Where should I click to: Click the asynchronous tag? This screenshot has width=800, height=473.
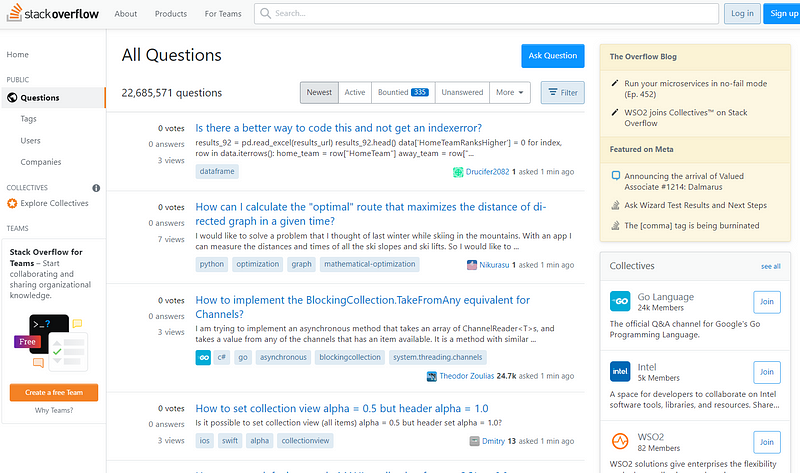click(283, 357)
